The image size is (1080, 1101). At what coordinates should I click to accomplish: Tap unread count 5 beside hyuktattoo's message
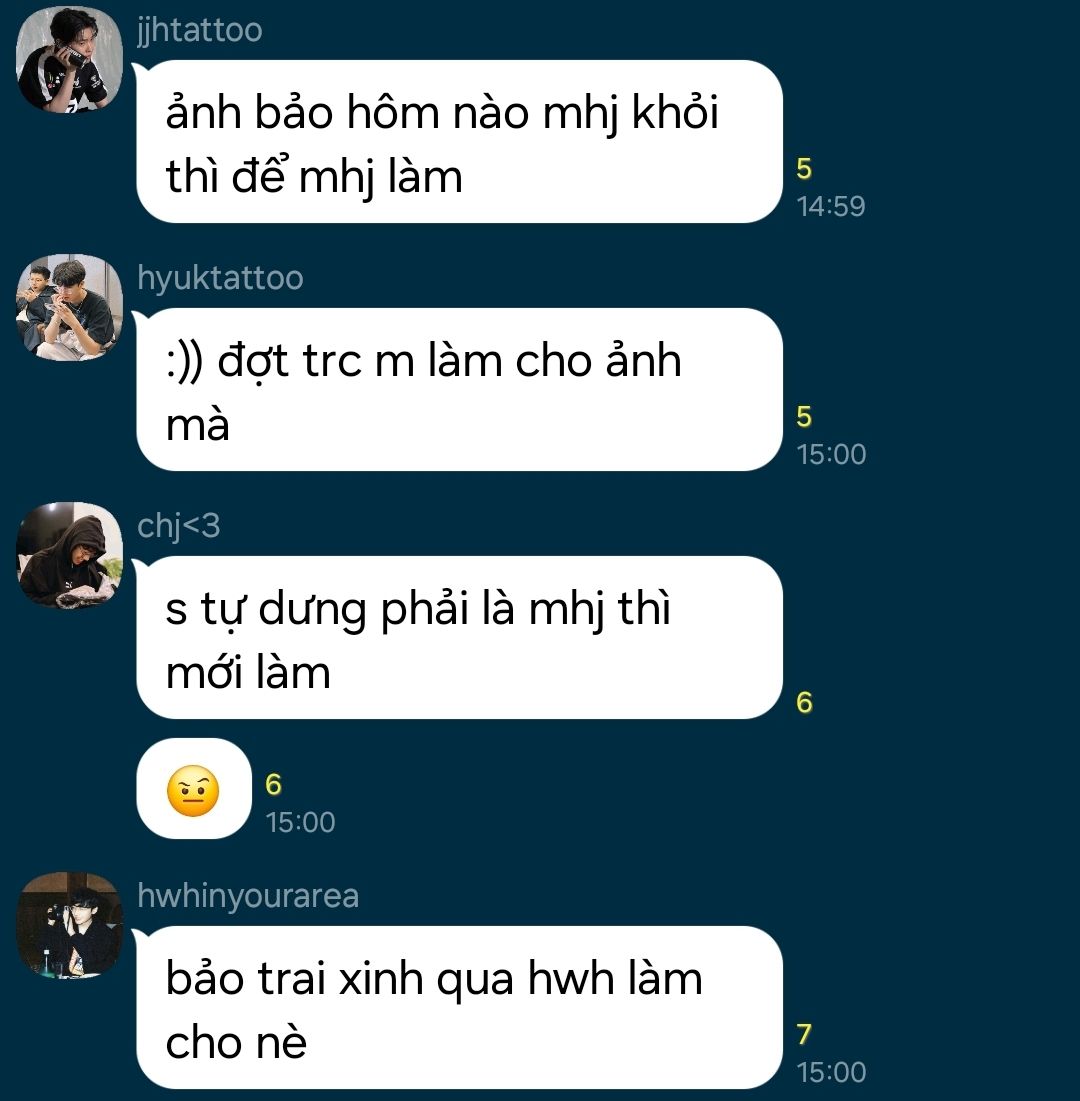pos(804,417)
